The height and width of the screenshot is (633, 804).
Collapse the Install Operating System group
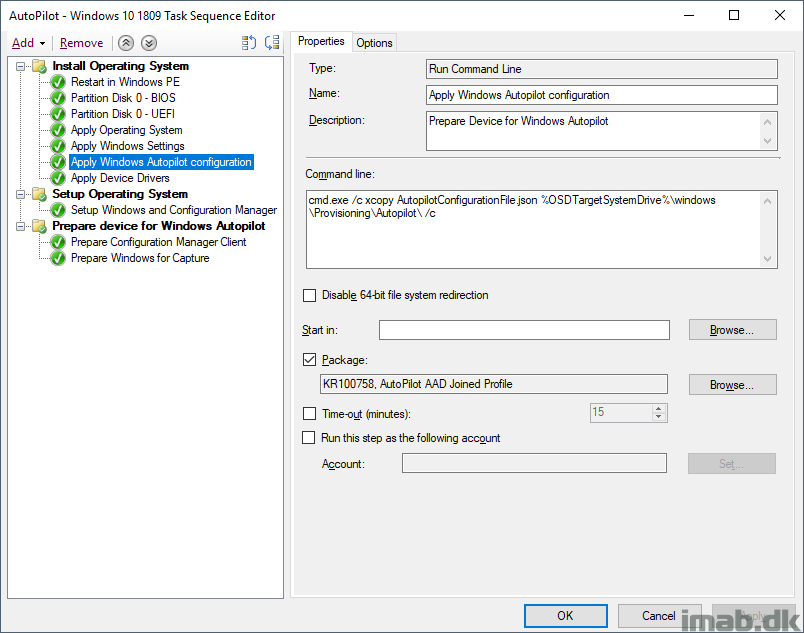coord(21,66)
